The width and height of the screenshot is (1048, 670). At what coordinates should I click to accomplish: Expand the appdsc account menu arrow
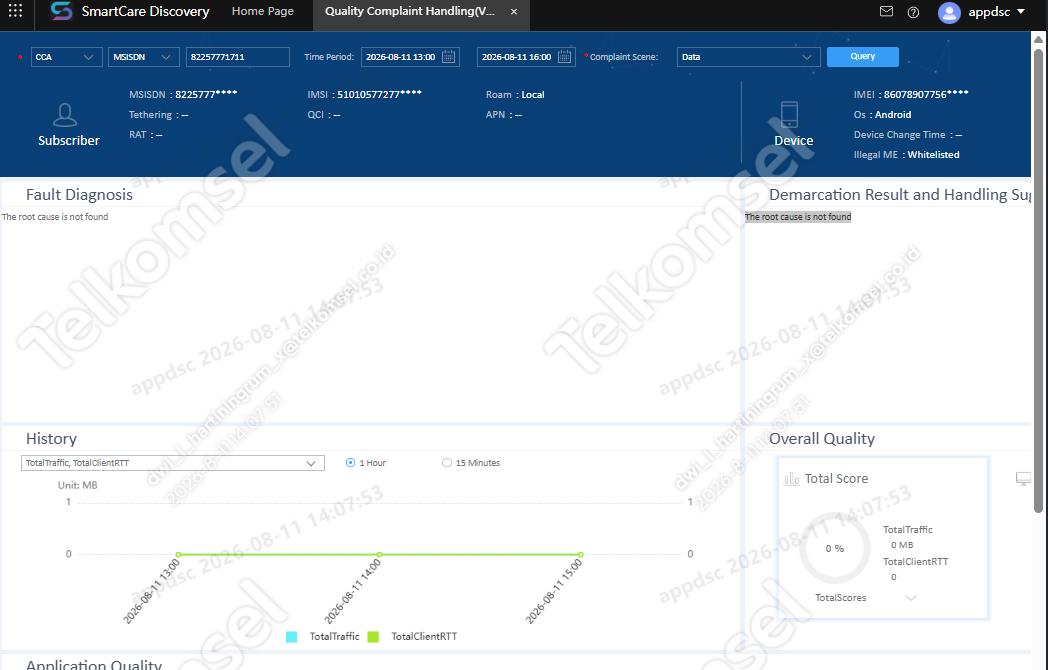tap(1021, 11)
